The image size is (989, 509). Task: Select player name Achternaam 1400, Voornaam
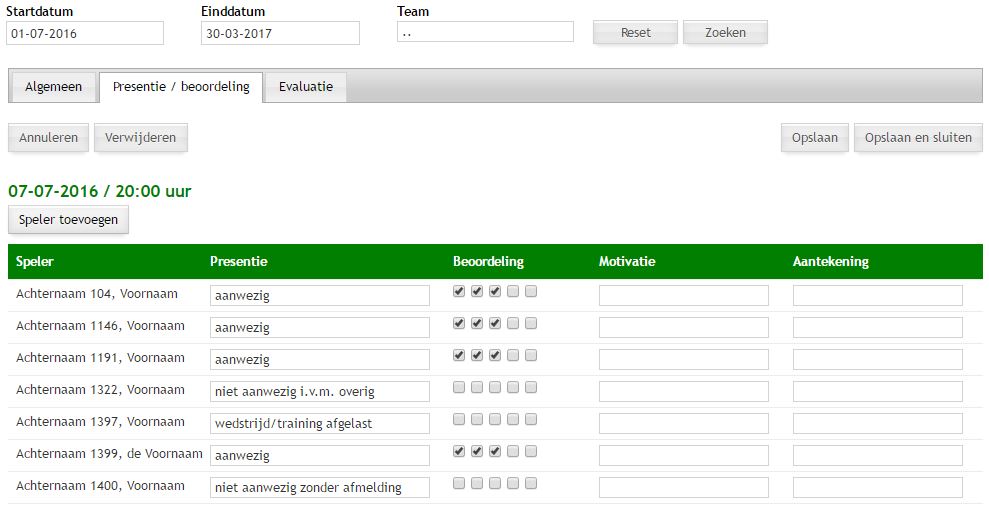click(100, 486)
